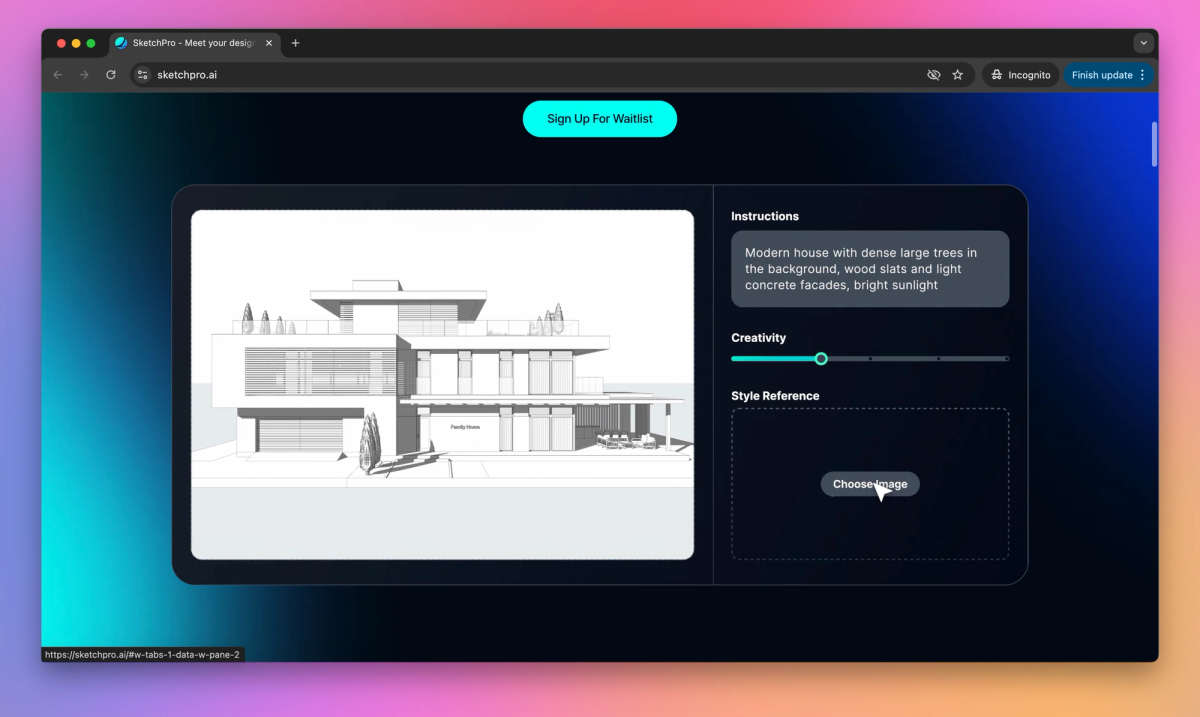The height and width of the screenshot is (717, 1200).
Task: Click the Instructions prompt text box
Action: (x=870, y=269)
